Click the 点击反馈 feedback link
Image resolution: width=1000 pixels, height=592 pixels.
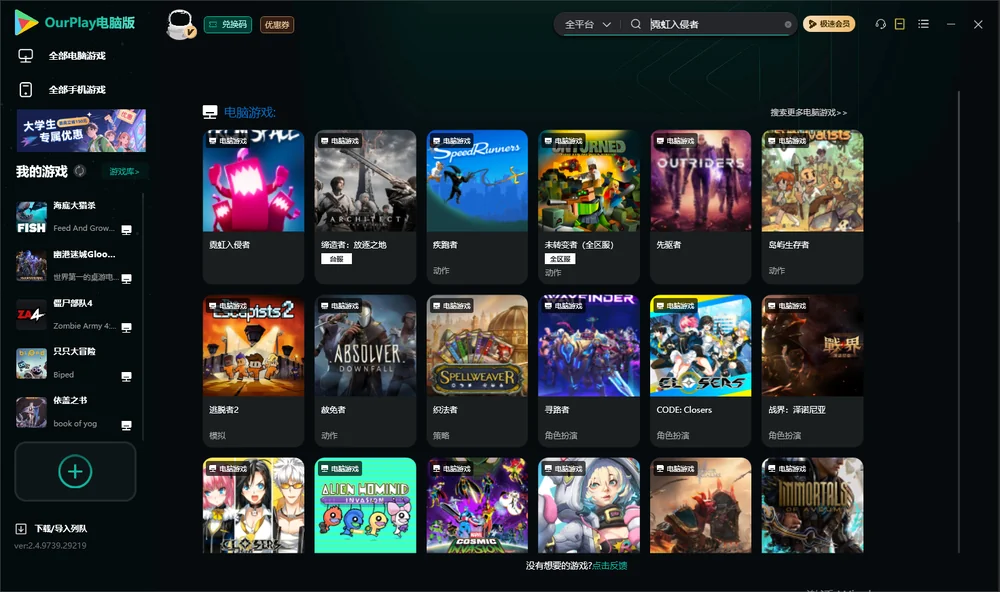pyautogui.click(x=610, y=566)
